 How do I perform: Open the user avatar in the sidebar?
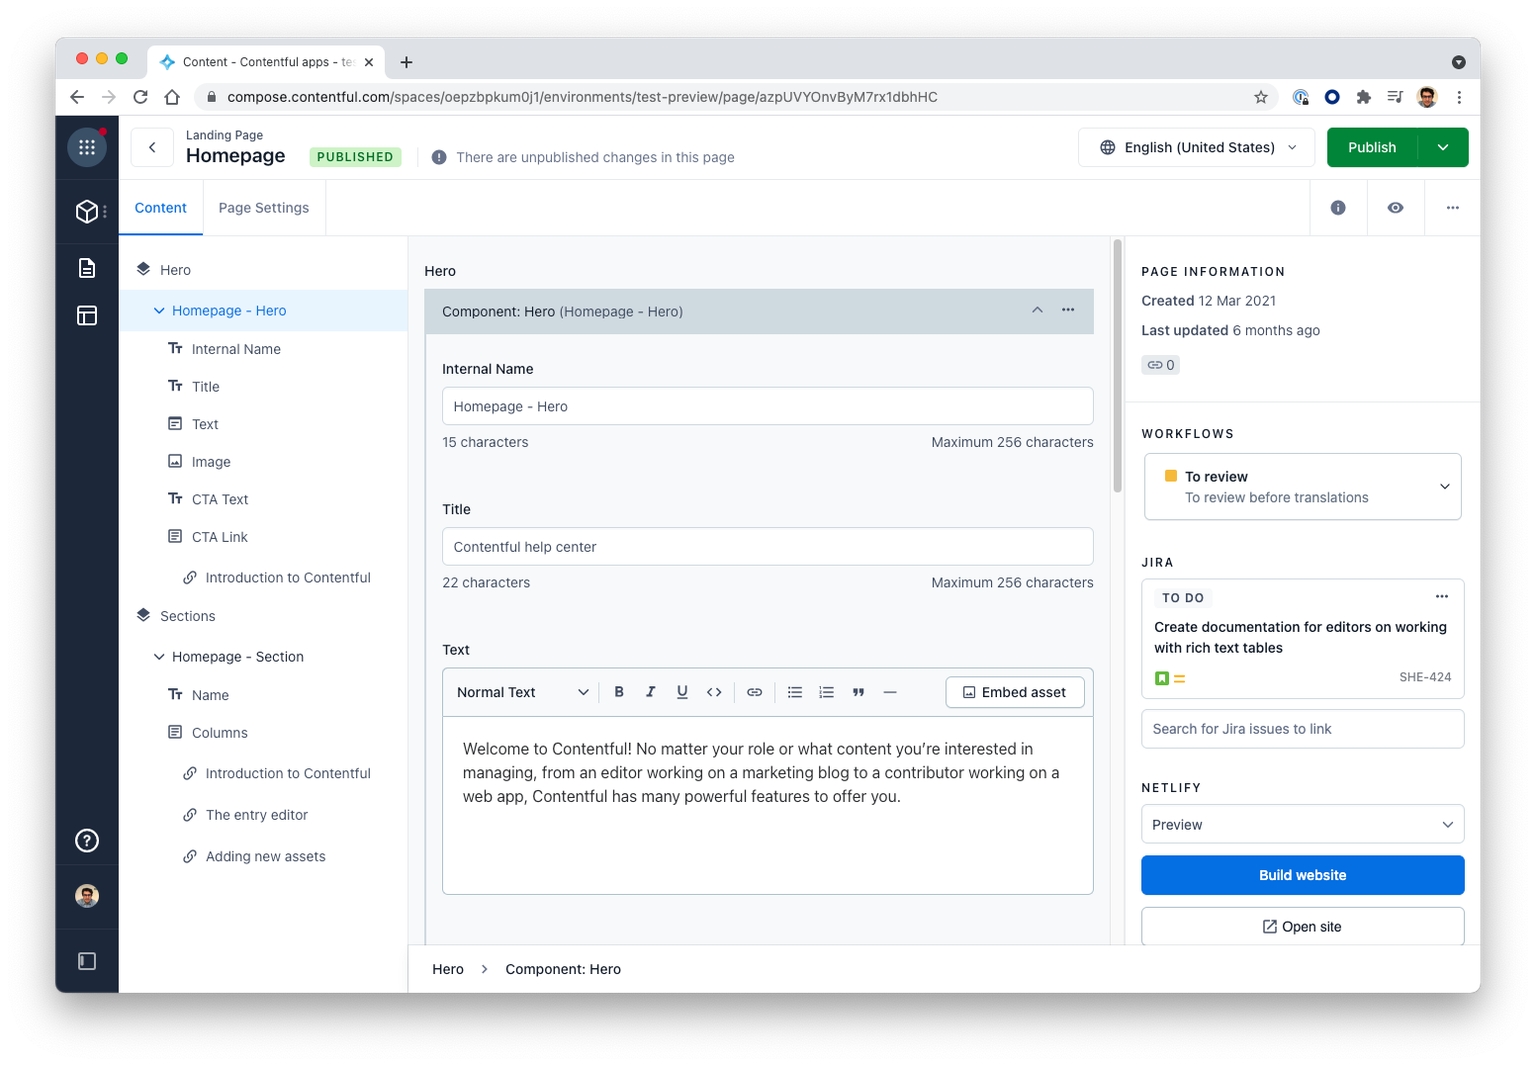[x=87, y=896]
